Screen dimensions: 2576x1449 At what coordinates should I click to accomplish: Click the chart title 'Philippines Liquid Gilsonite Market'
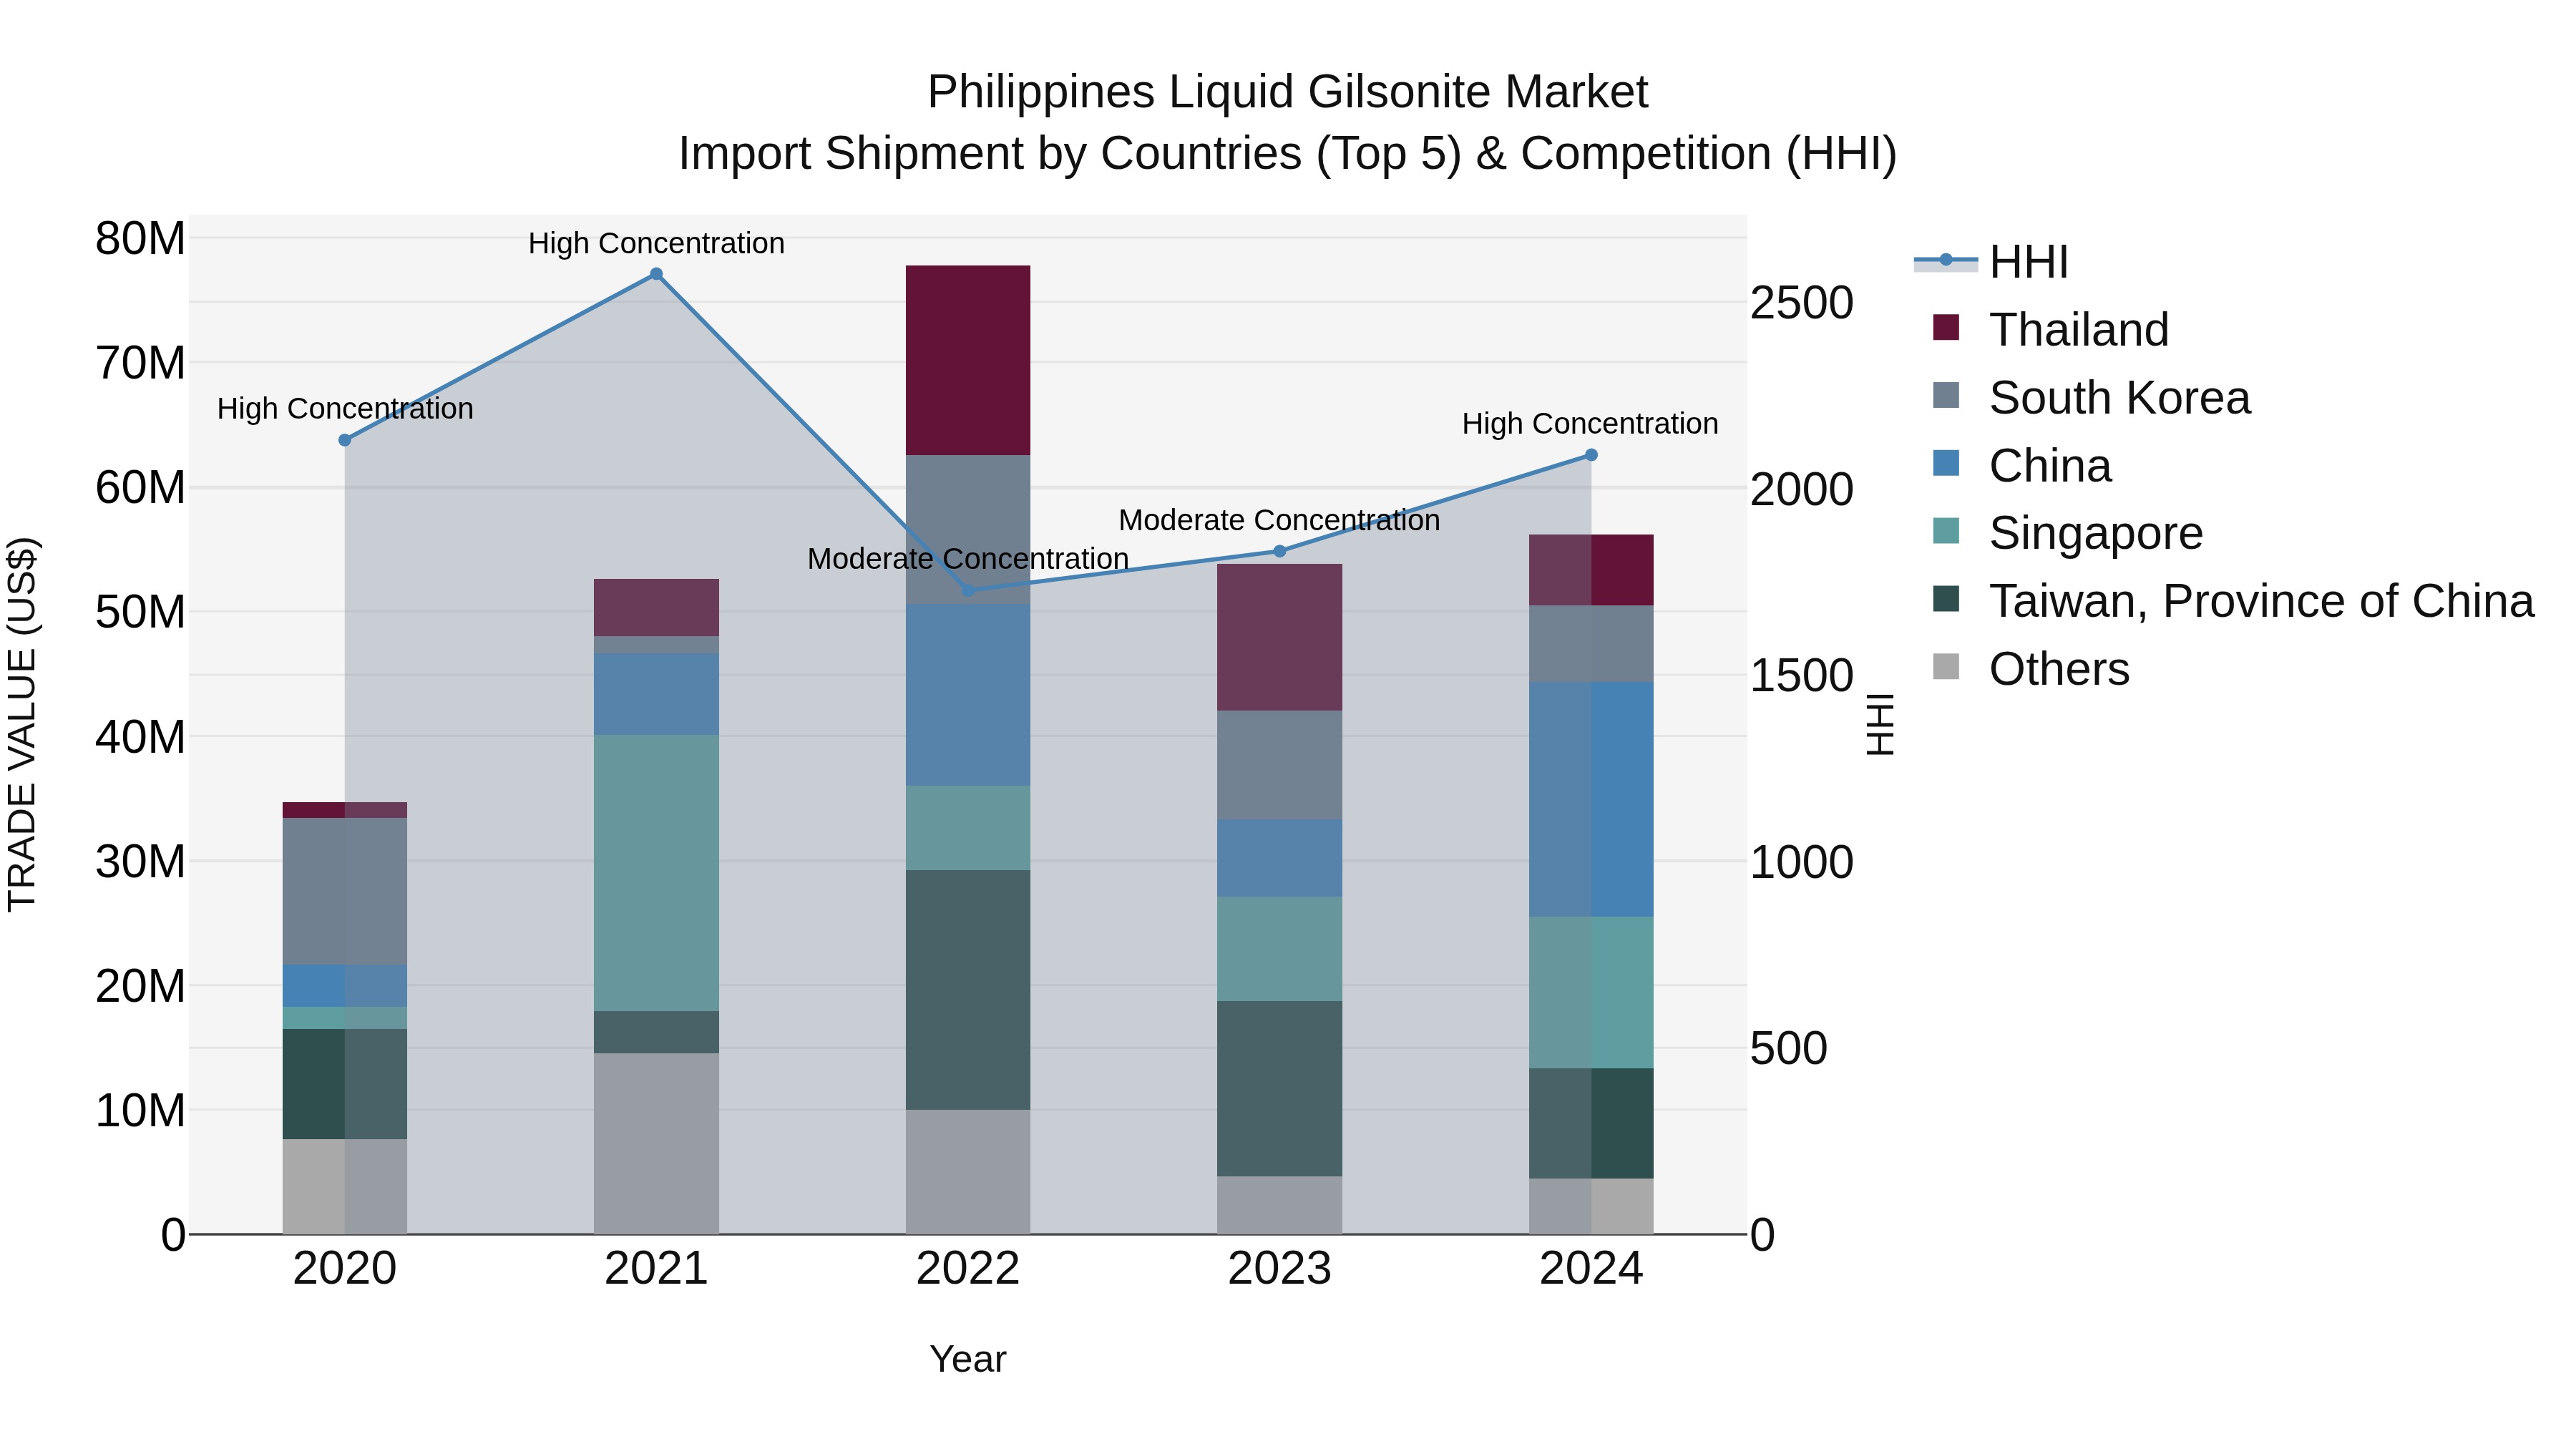(1288, 92)
